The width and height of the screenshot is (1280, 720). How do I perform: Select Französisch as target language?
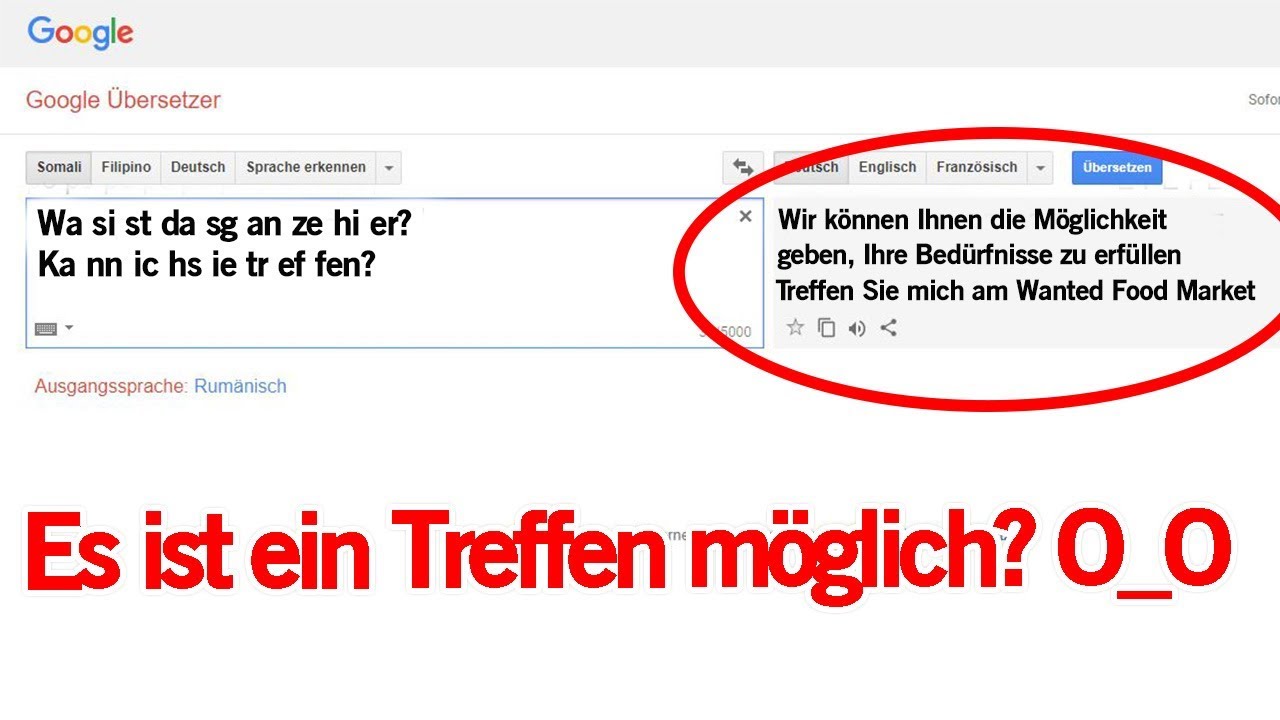(977, 167)
